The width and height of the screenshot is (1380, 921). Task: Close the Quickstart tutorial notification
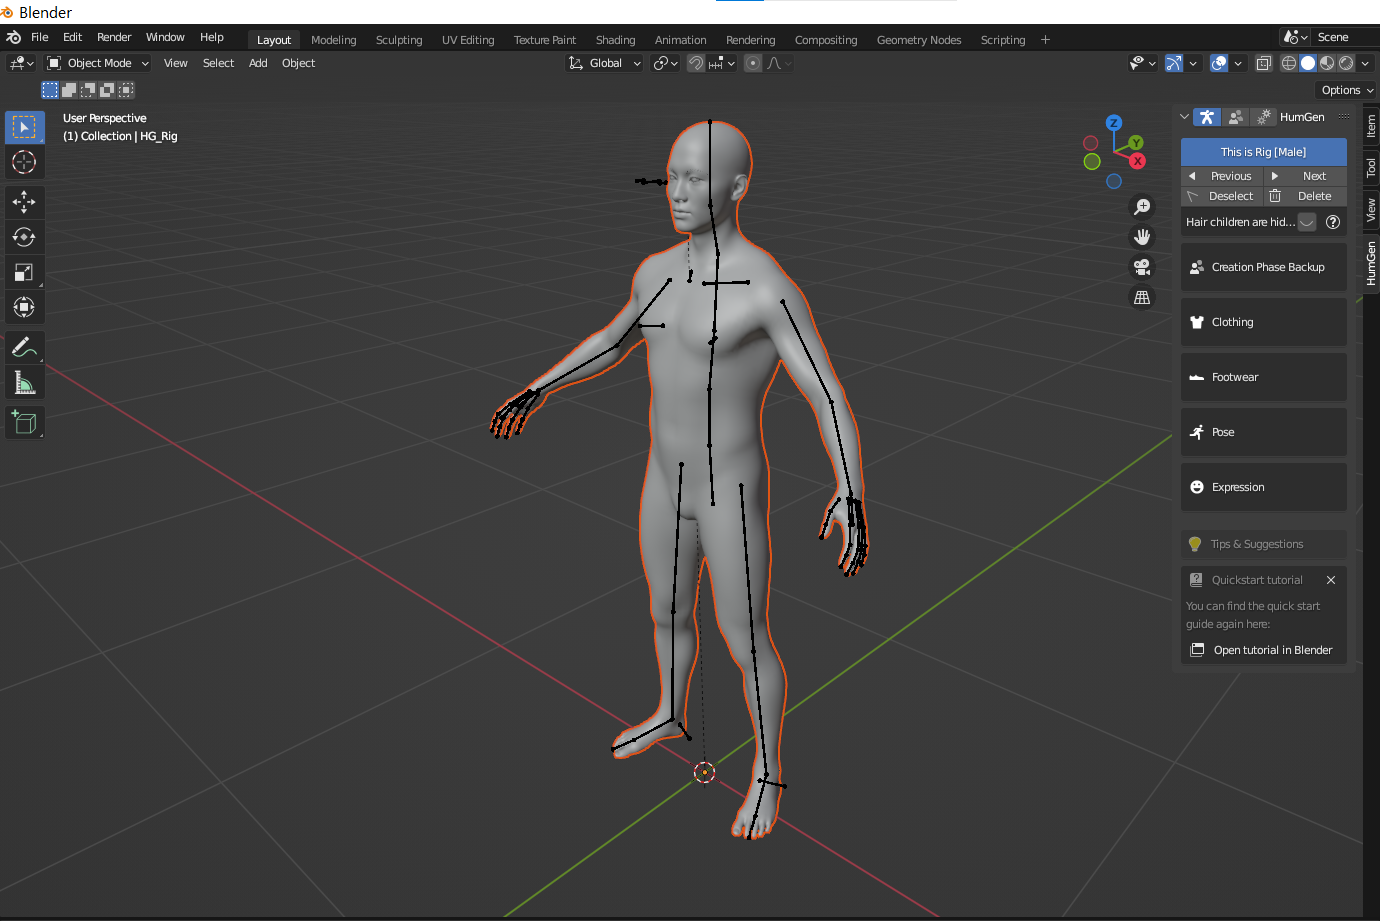(1331, 580)
